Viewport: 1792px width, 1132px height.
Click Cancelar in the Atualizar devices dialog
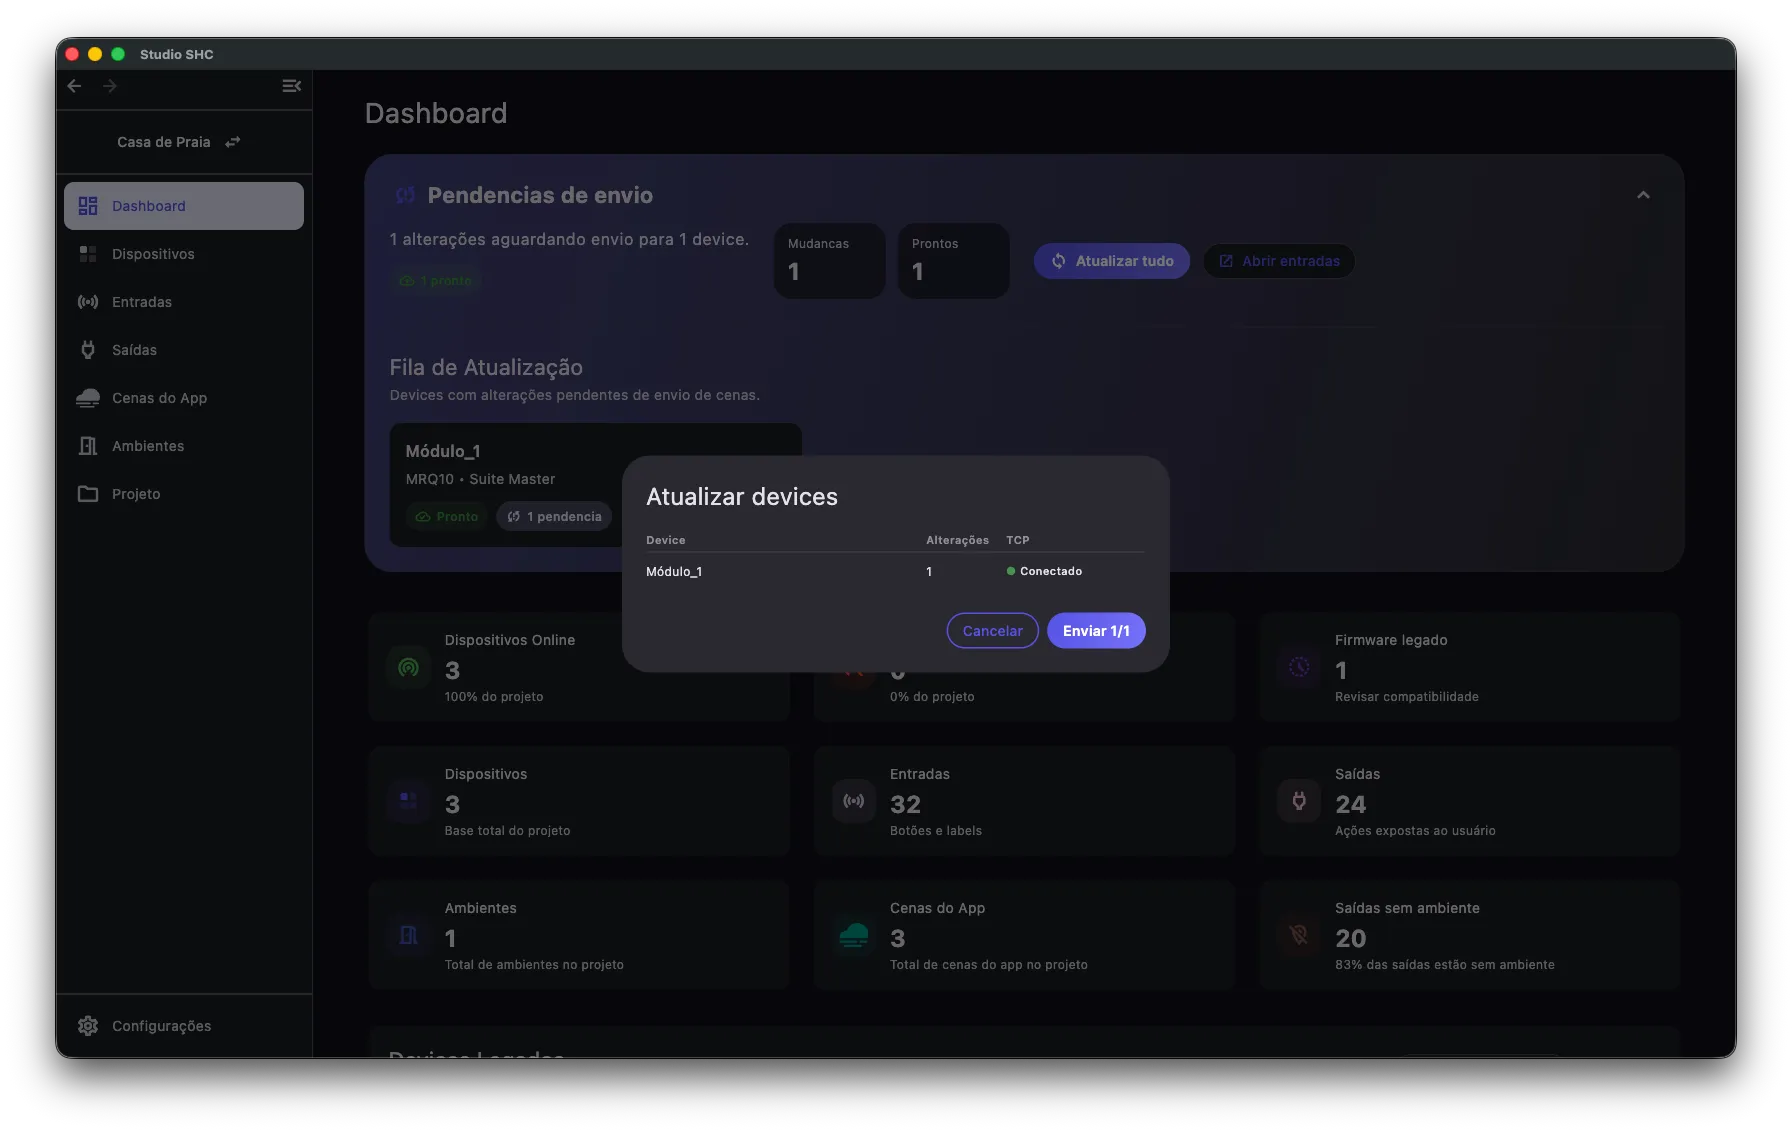(x=992, y=631)
